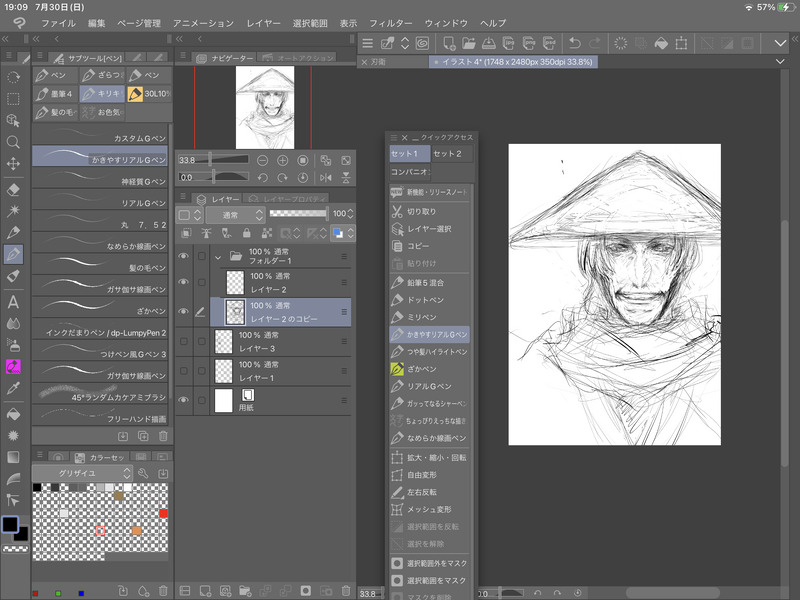
Task: Click the red swatch in color set
Action: [x=163, y=513]
